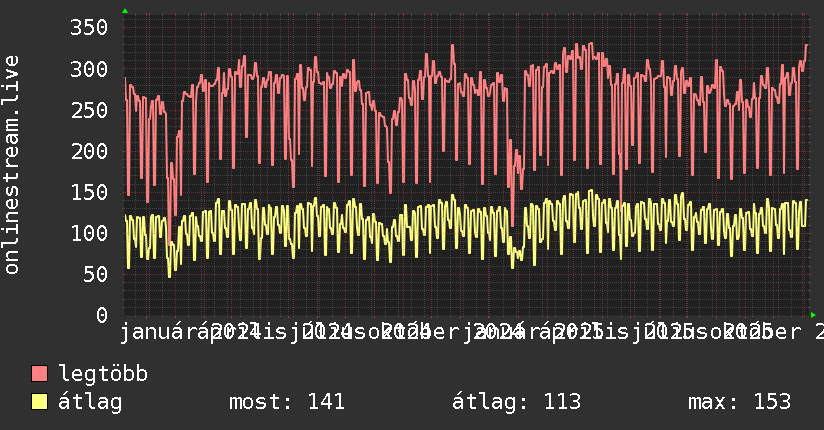
Task: Click the red legtöbb legend swatch
Action: coord(39,374)
